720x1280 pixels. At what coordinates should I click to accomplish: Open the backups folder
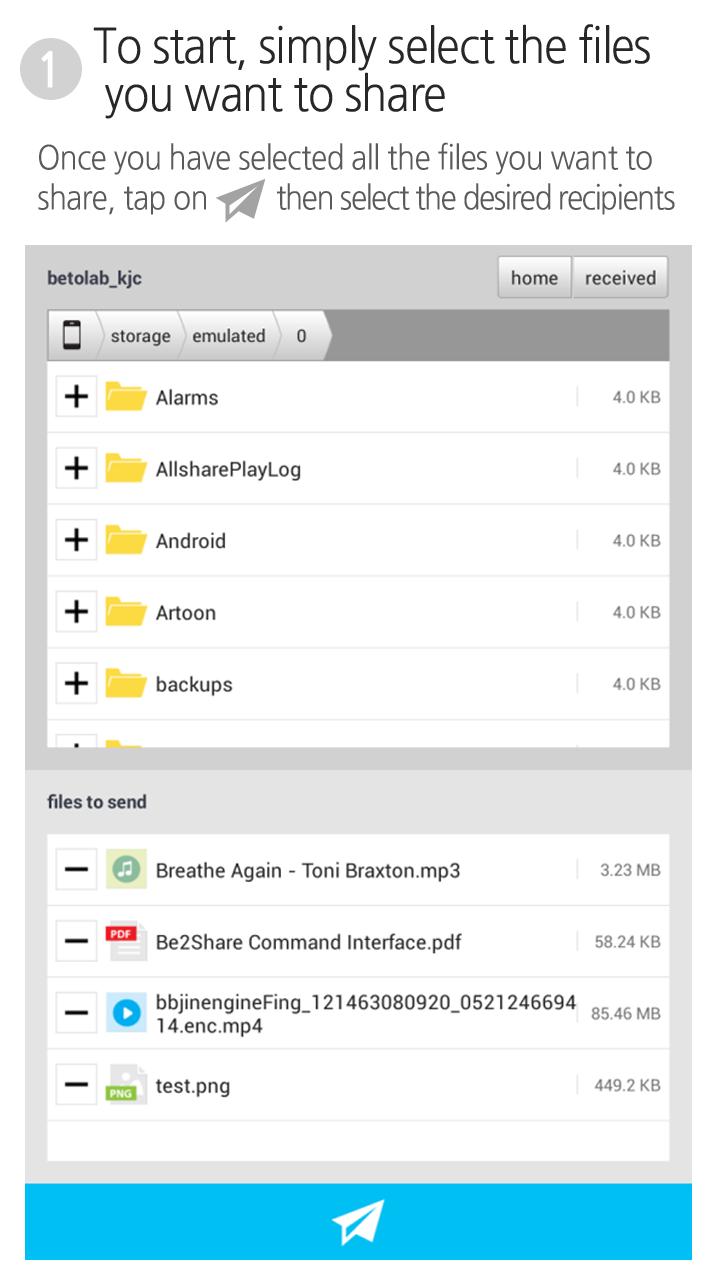pos(194,685)
